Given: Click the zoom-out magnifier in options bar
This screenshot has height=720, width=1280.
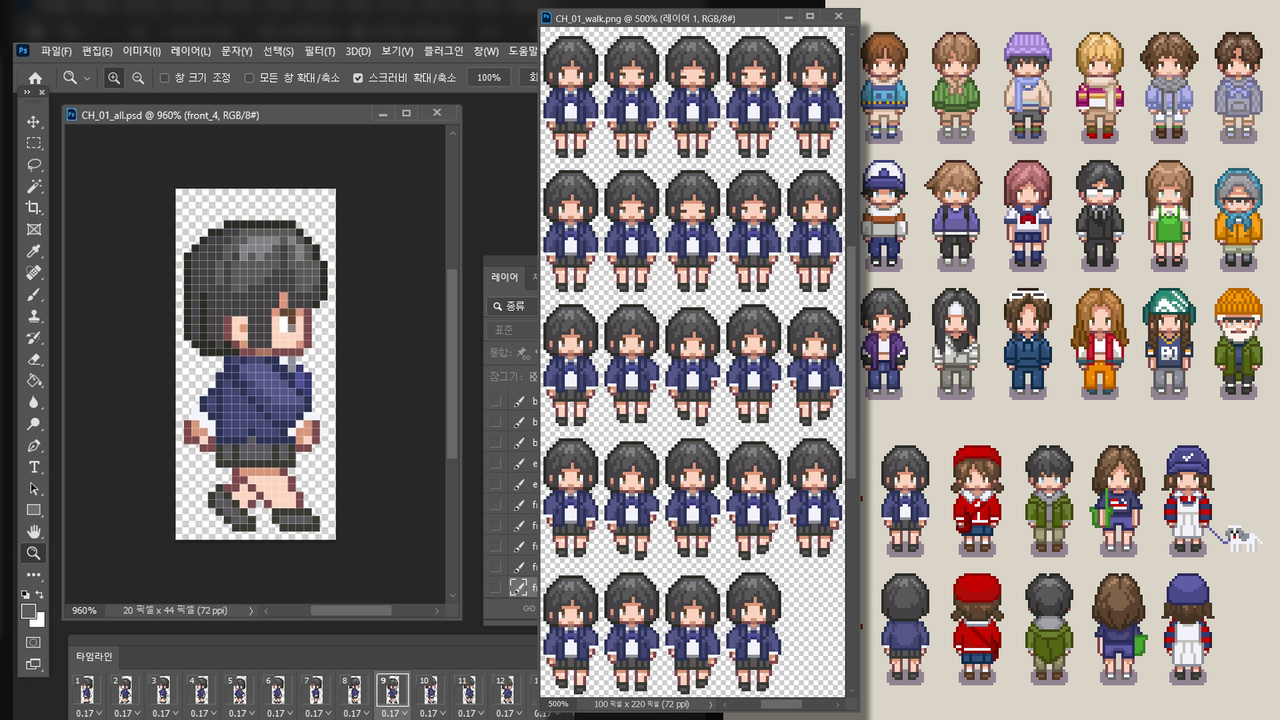Looking at the screenshot, I should pyautogui.click(x=138, y=77).
